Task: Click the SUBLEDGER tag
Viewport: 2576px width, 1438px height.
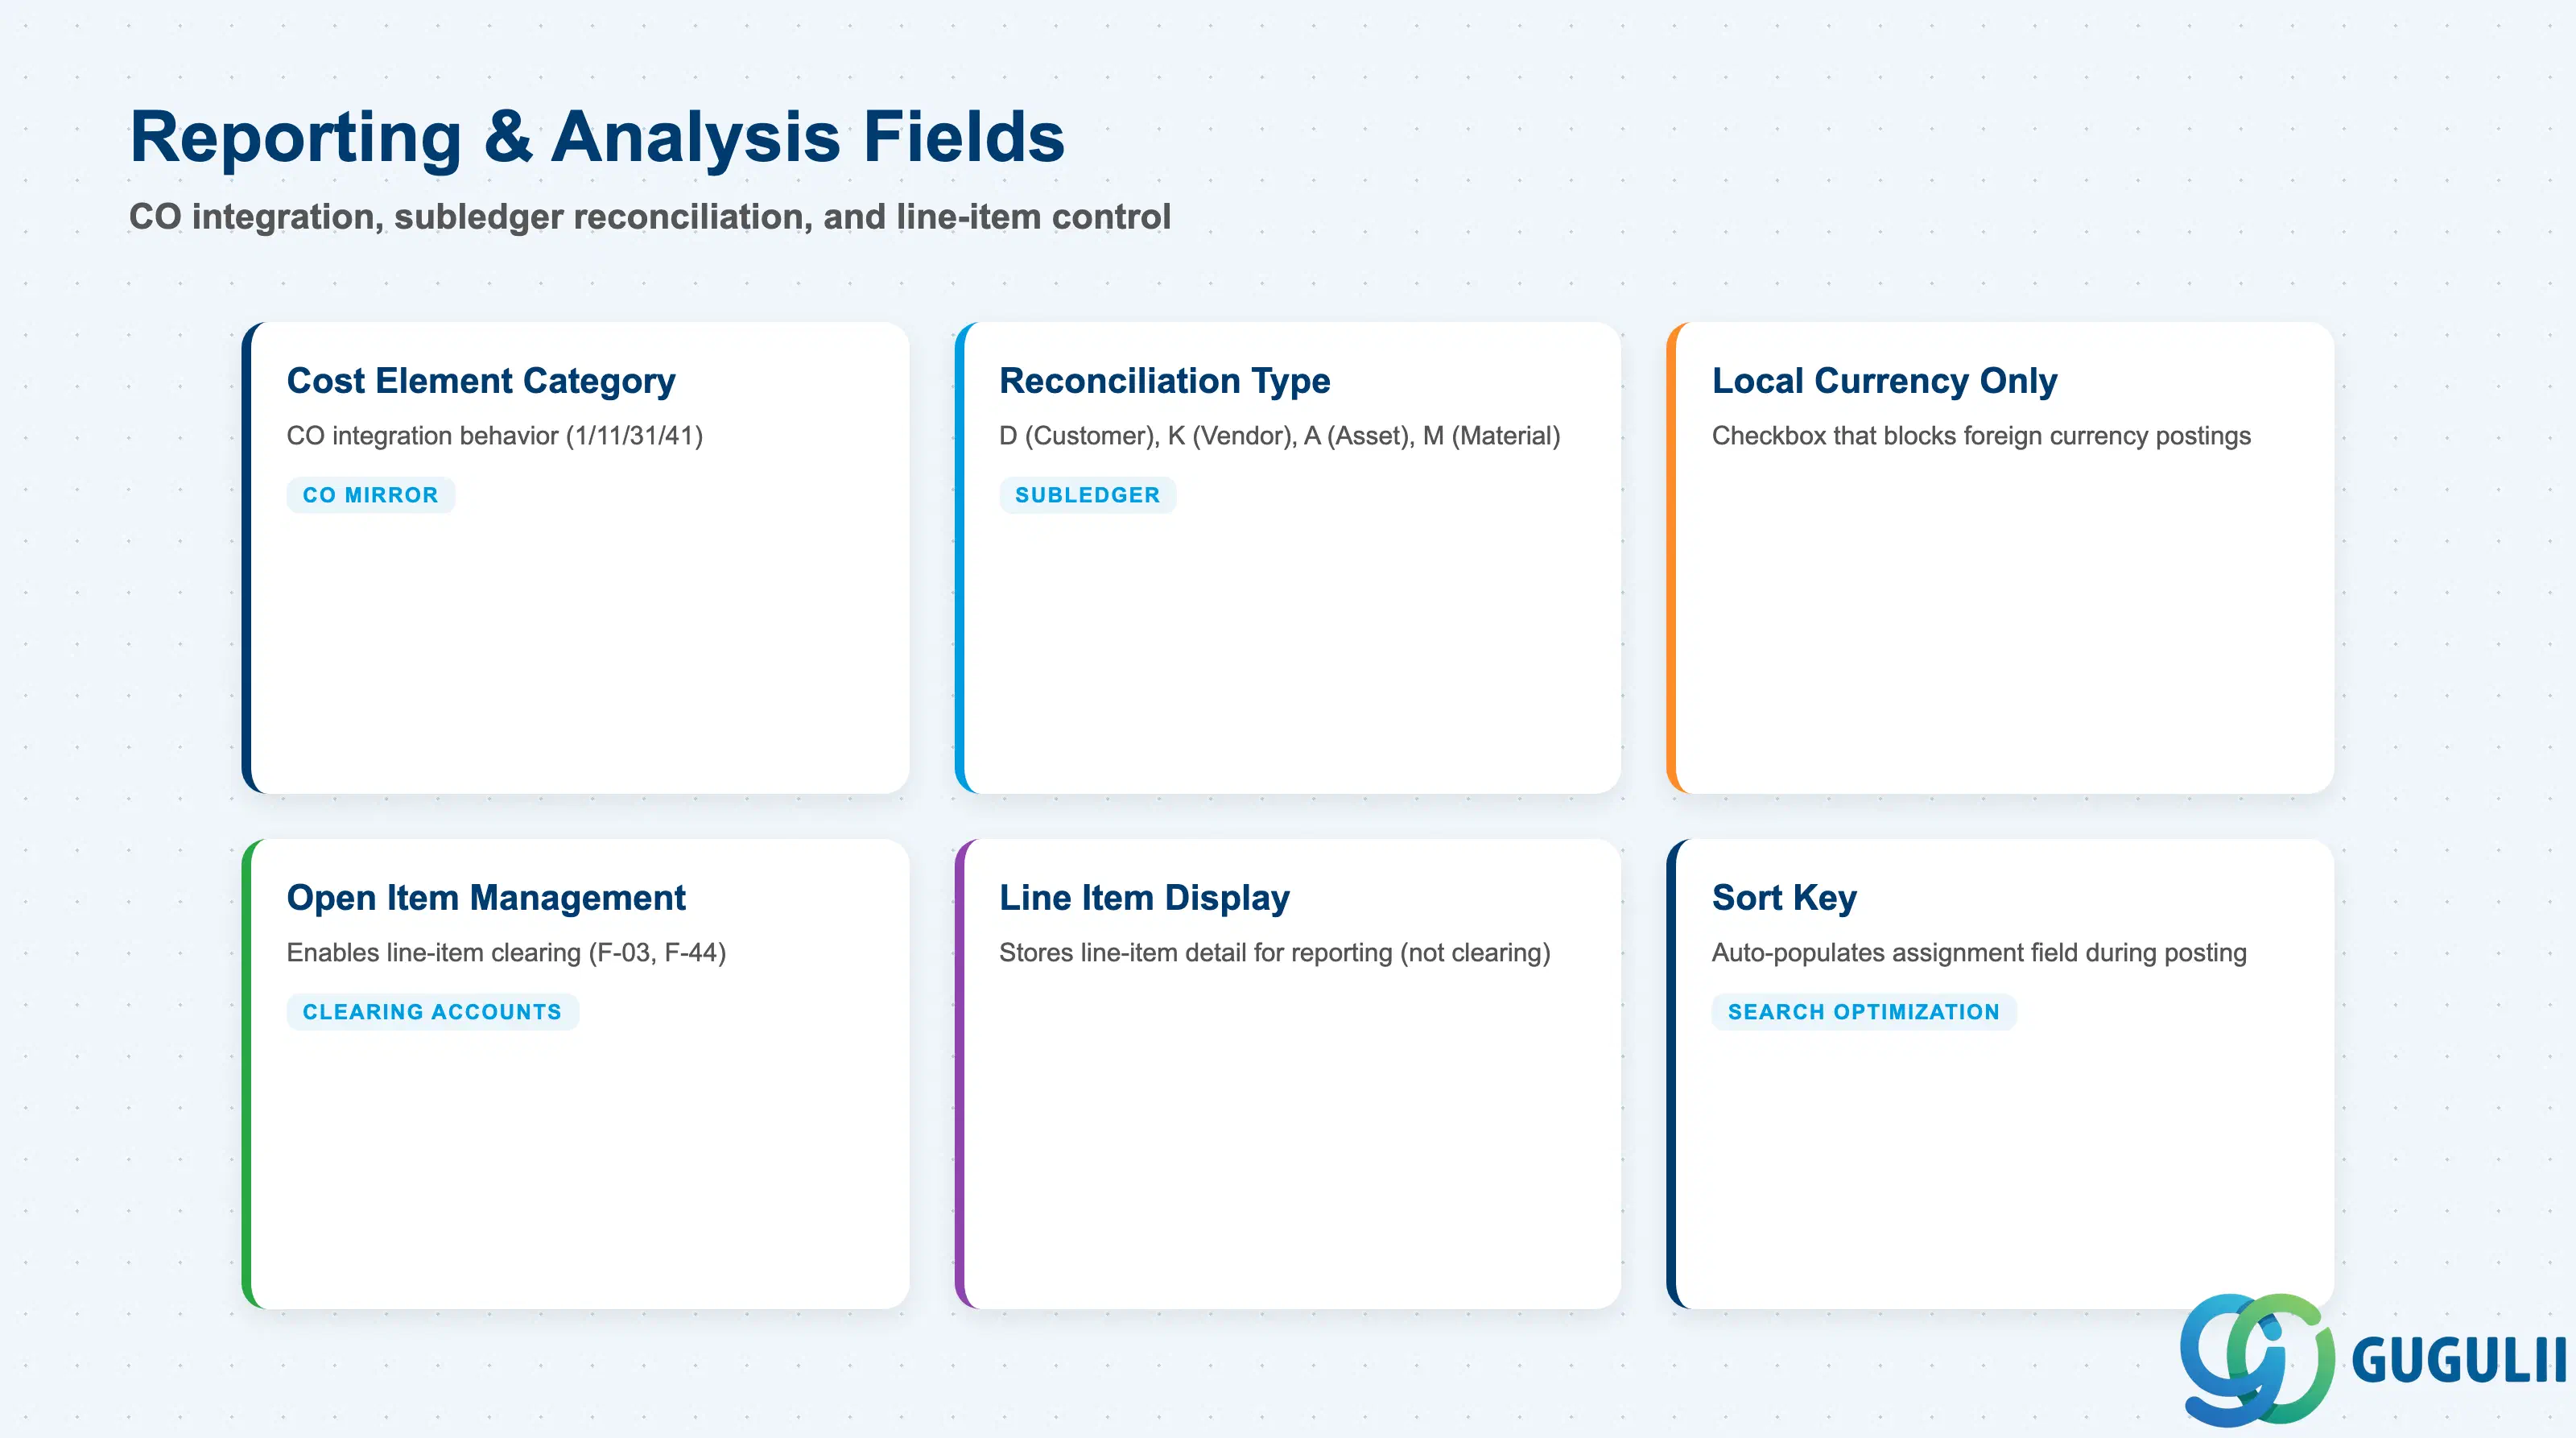Action: tap(1088, 495)
